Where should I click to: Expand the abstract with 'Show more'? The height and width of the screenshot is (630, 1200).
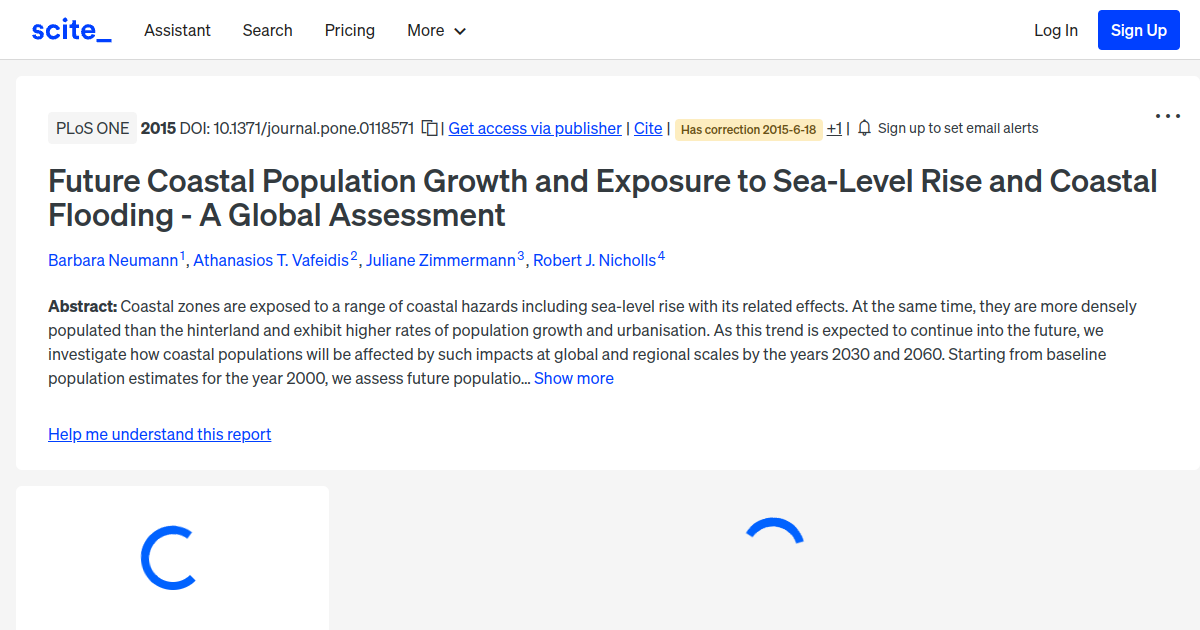click(x=573, y=378)
